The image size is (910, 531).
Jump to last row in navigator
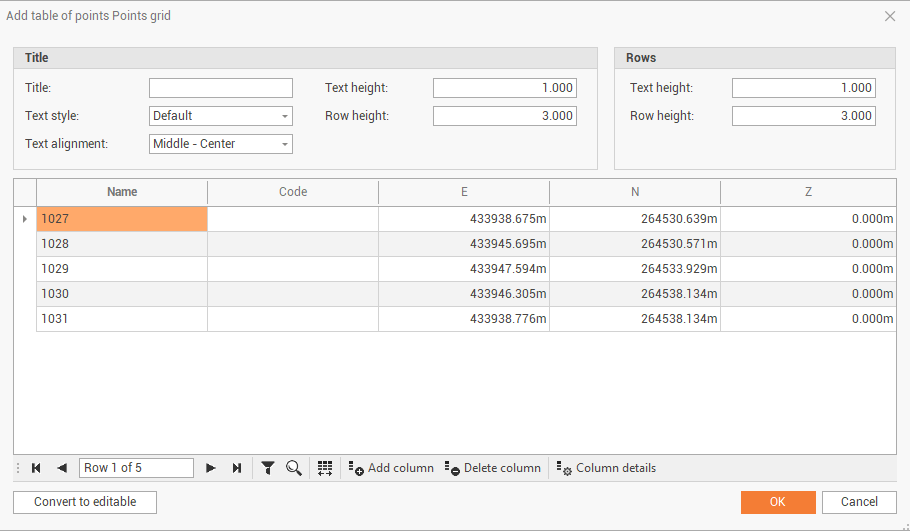237,468
